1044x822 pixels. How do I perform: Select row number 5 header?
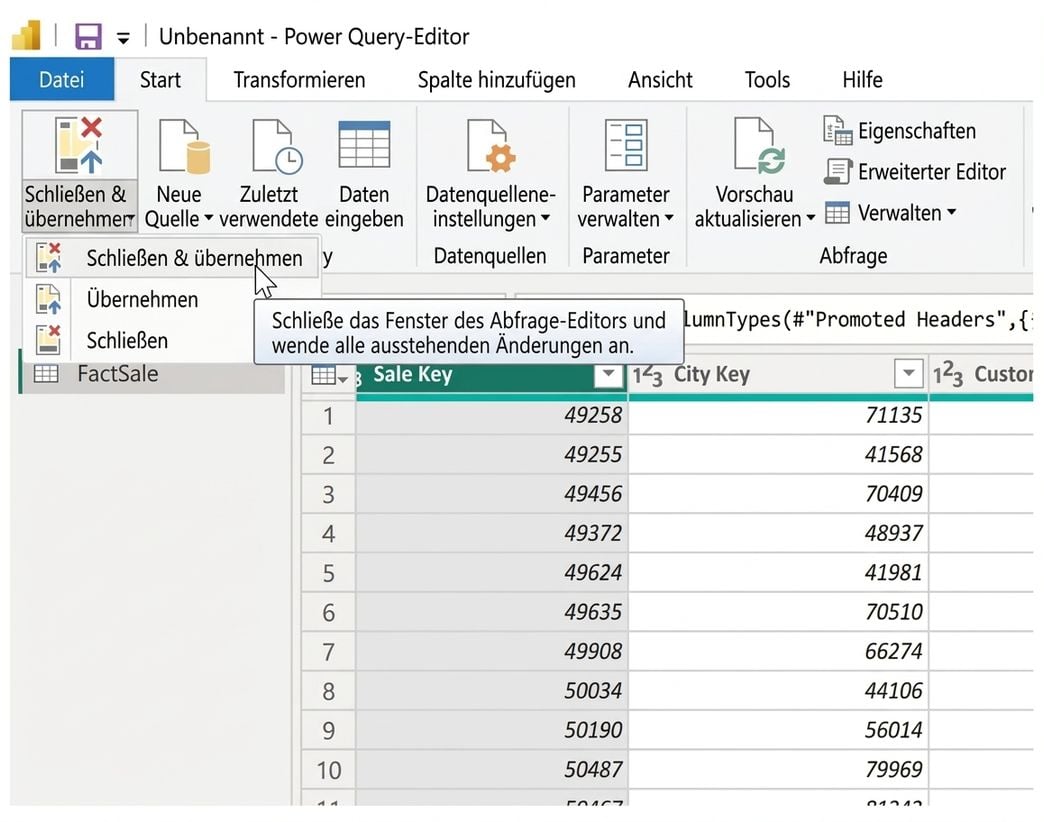click(328, 574)
